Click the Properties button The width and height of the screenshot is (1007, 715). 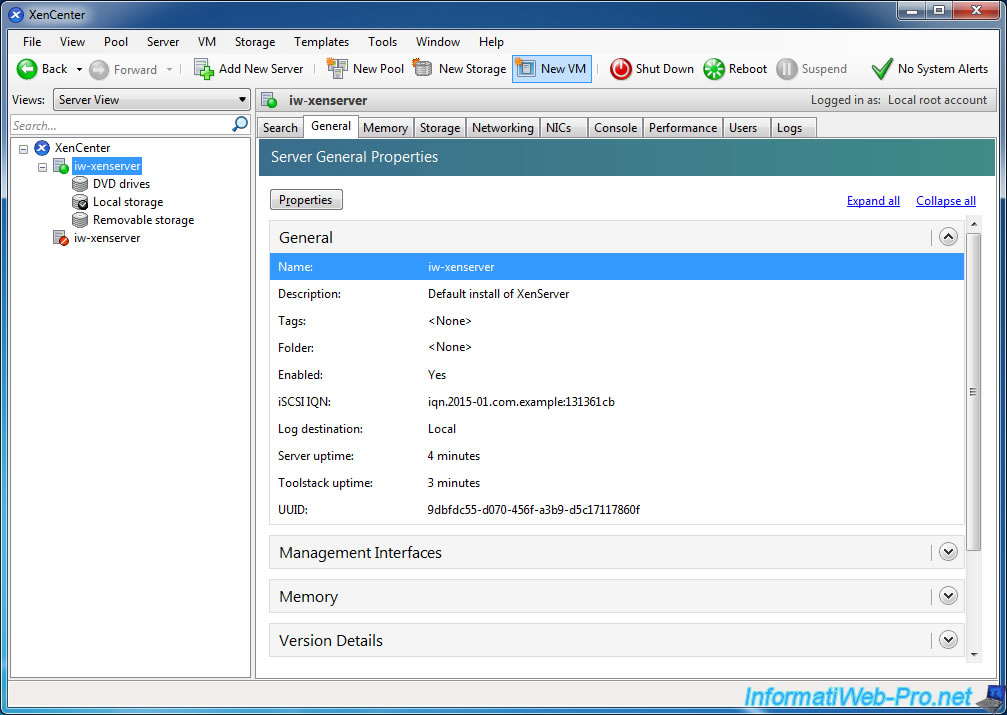306,200
